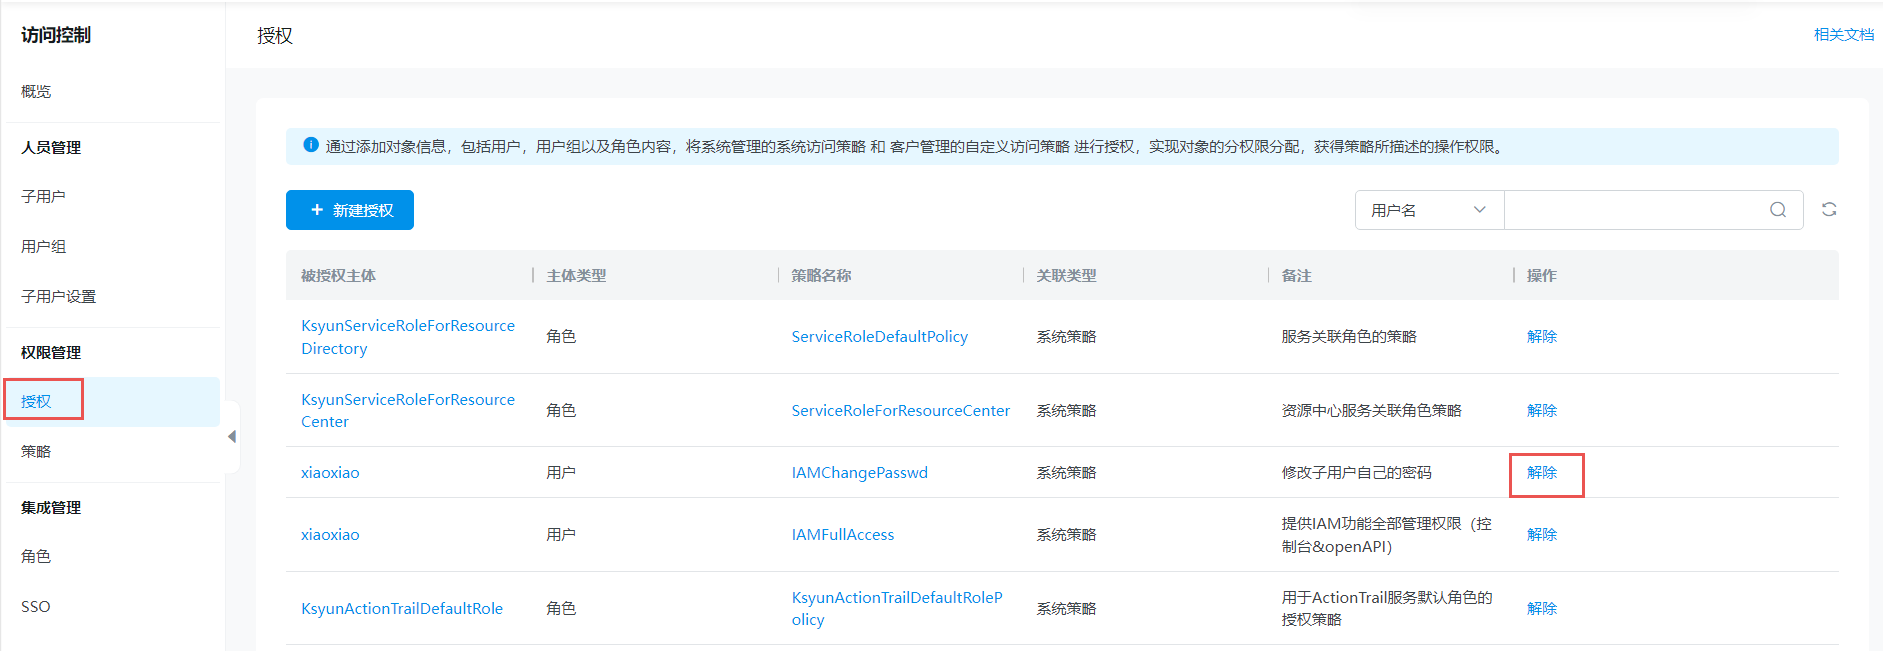
Task: Open ServiceRoleDefaultPolicy policy link
Action: point(879,337)
